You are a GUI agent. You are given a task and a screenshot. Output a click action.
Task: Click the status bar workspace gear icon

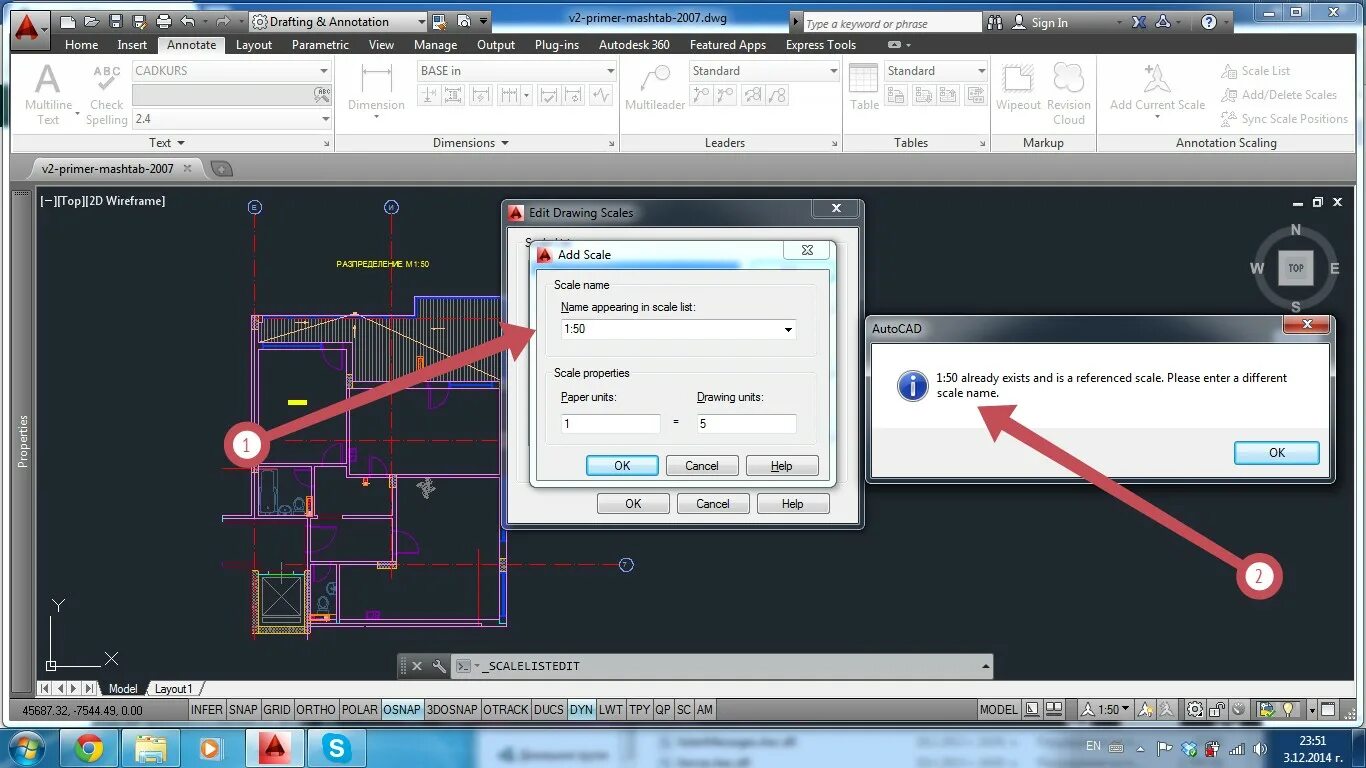pyautogui.click(x=1195, y=709)
